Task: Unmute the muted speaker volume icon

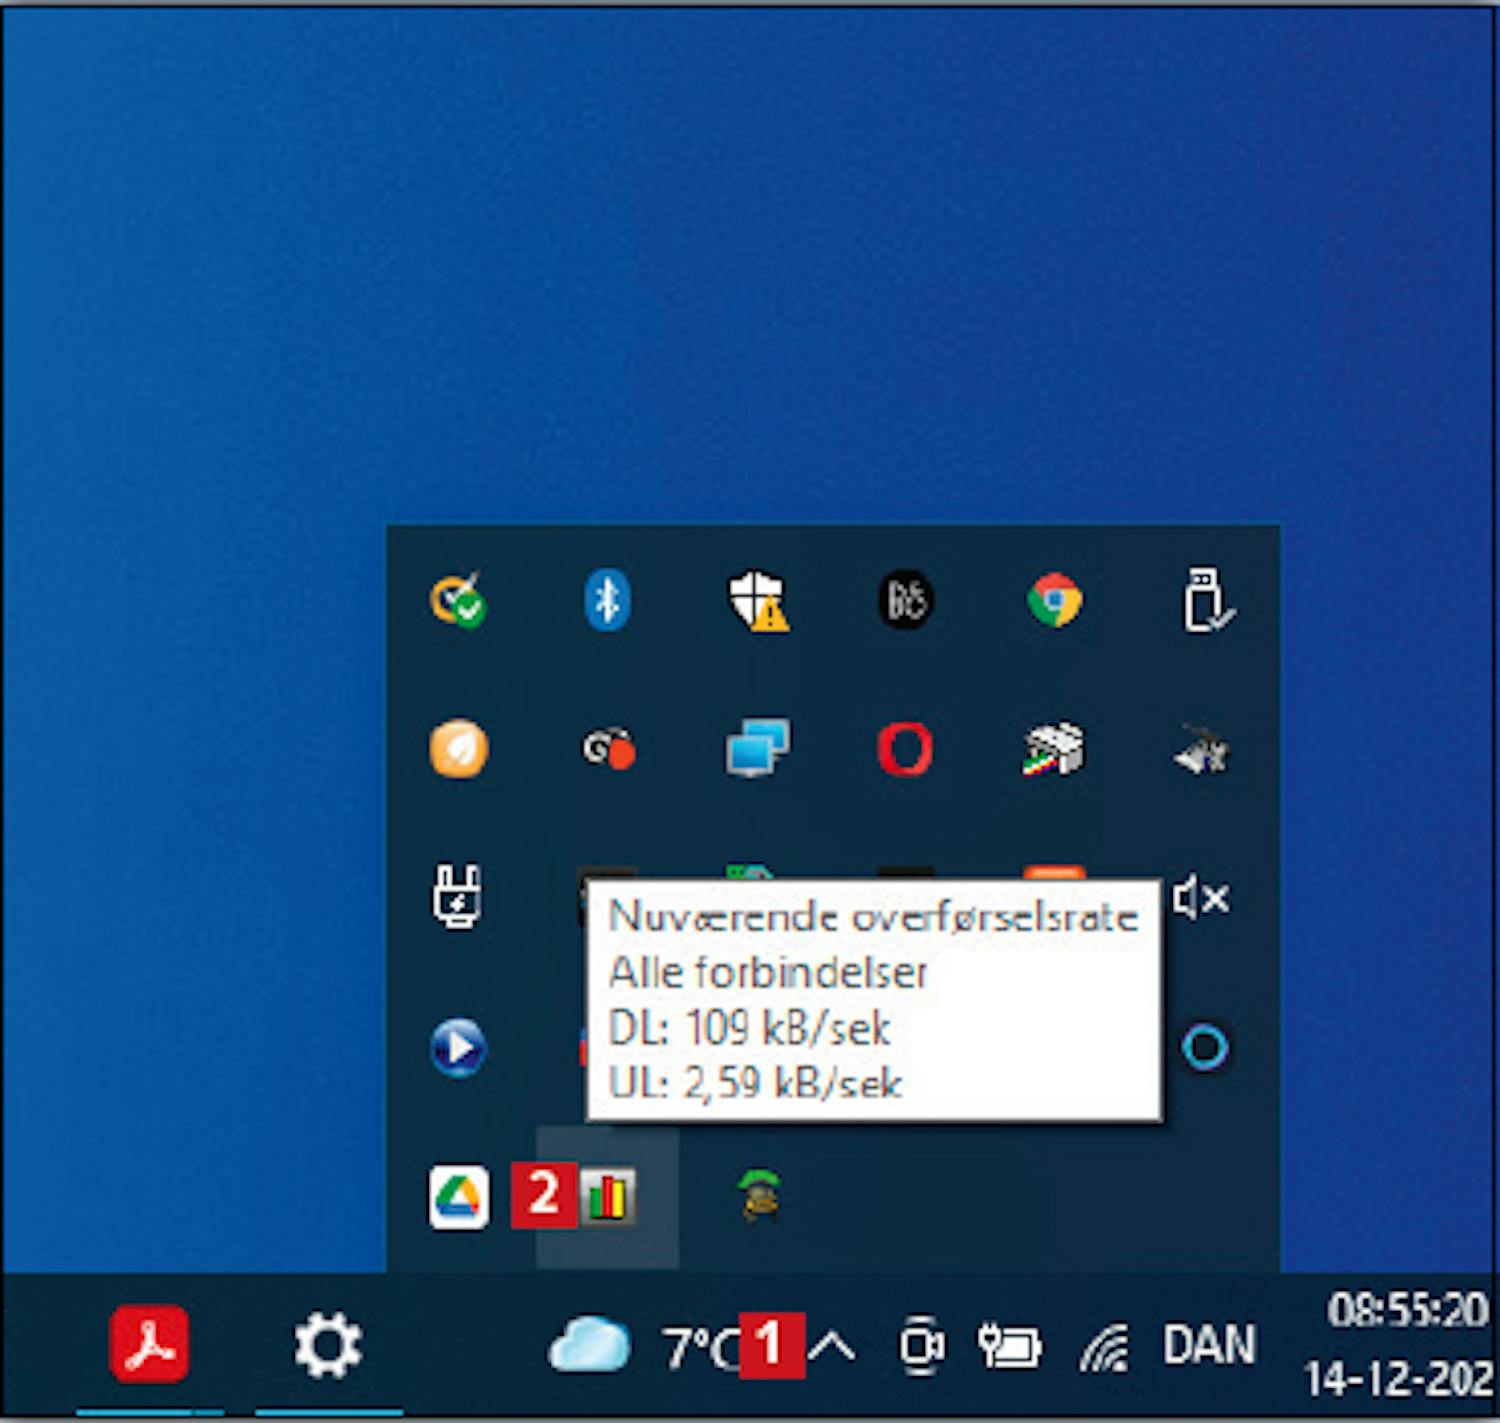Action: tap(1202, 898)
